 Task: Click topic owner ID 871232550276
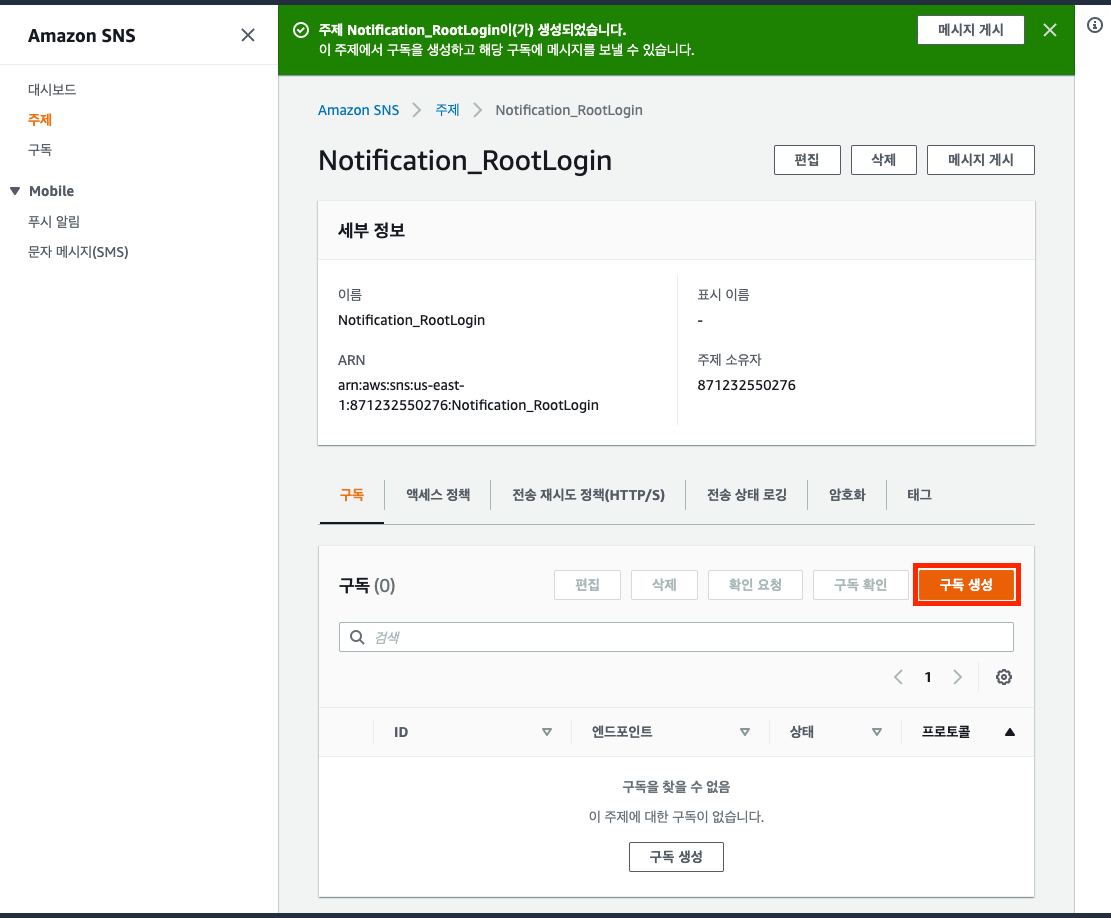746,385
